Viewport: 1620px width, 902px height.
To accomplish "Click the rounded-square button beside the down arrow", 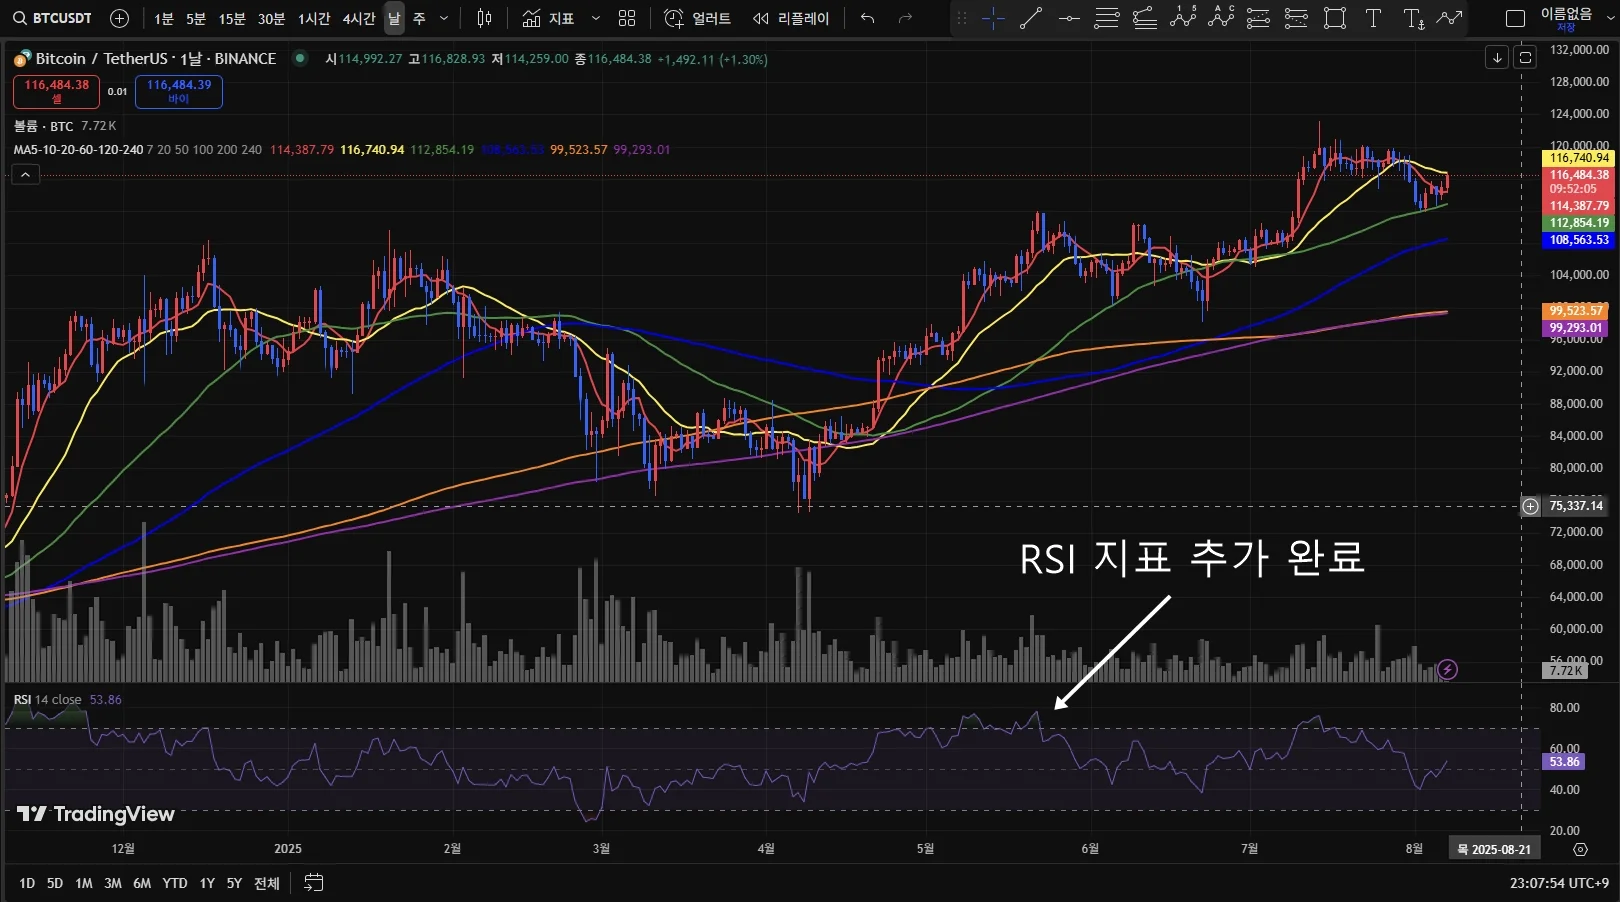I will click(1525, 58).
